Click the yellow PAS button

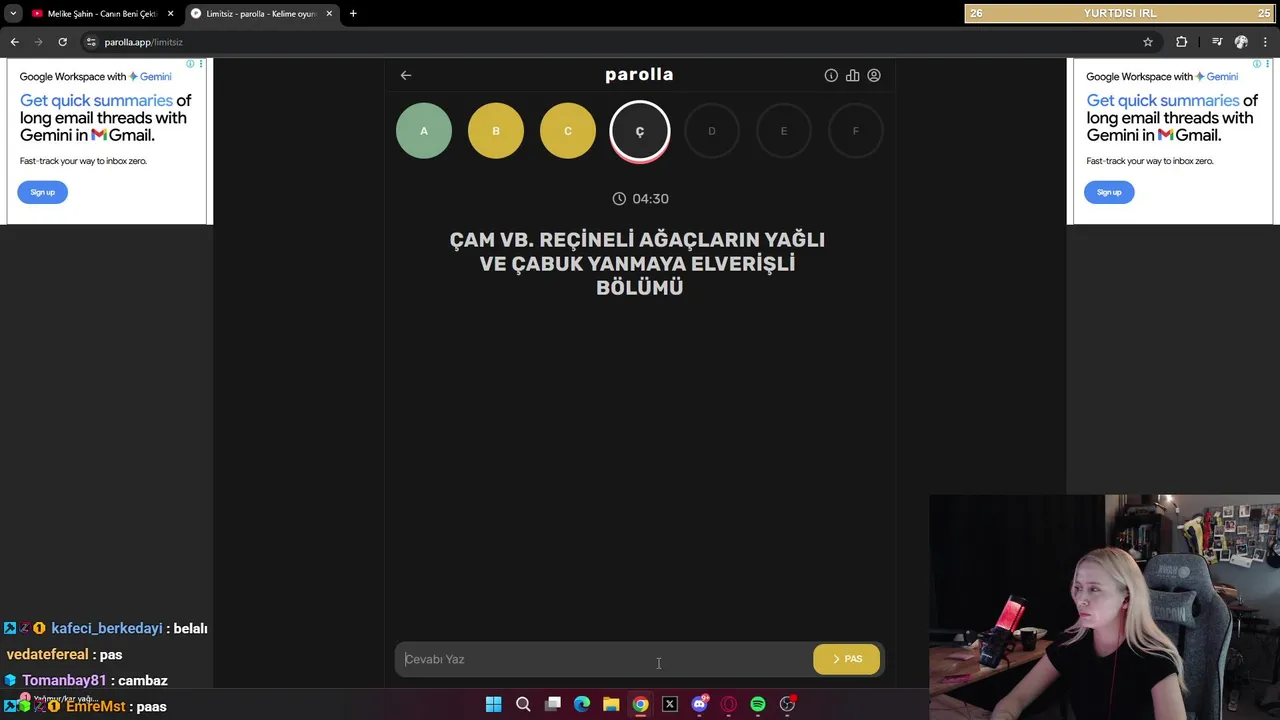click(846, 659)
